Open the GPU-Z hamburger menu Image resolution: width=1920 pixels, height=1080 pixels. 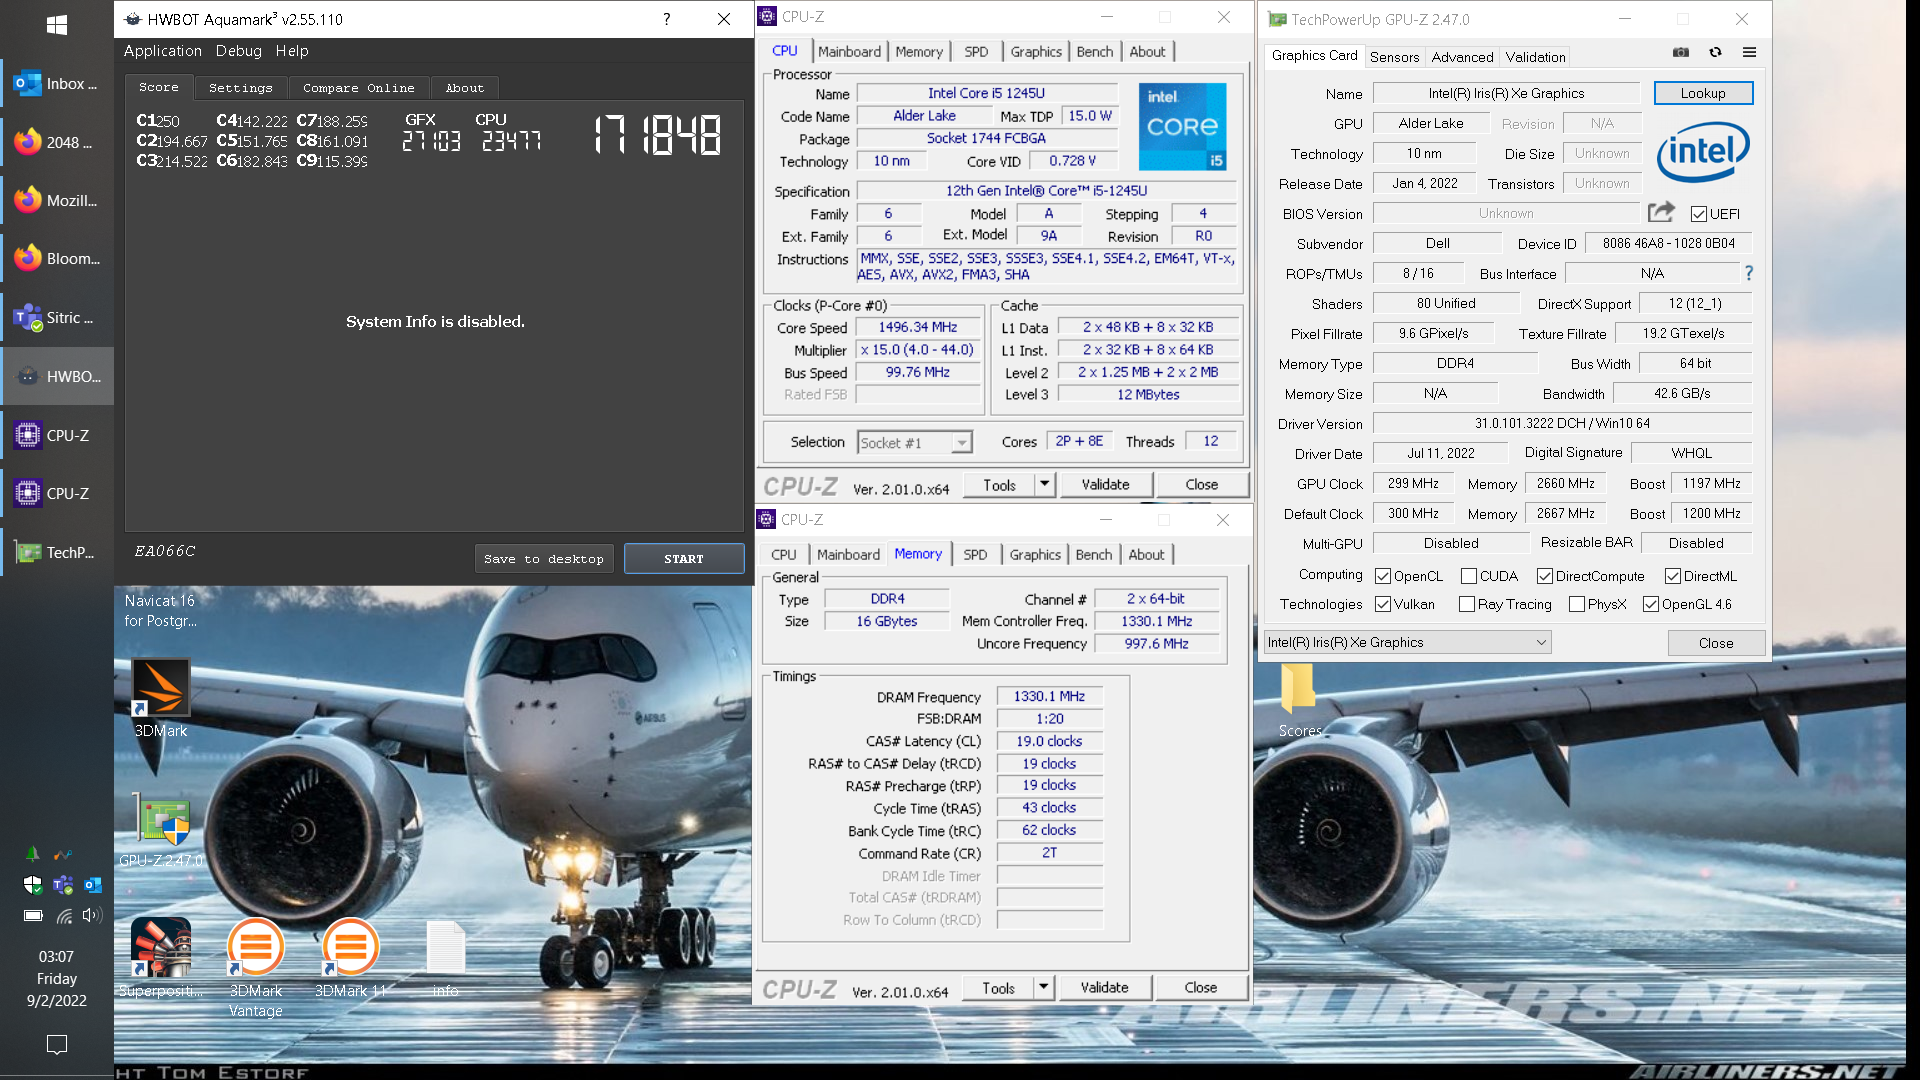(1749, 52)
